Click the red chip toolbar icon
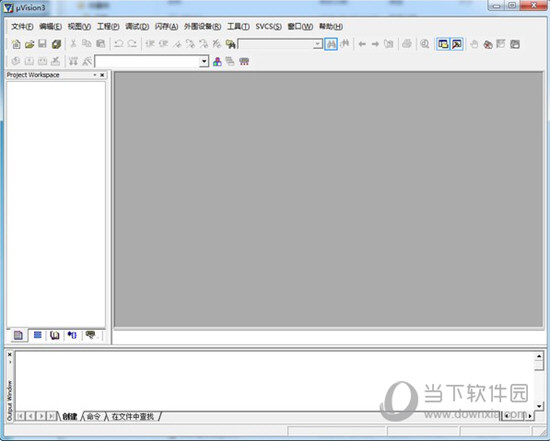 click(x=244, y=62)
